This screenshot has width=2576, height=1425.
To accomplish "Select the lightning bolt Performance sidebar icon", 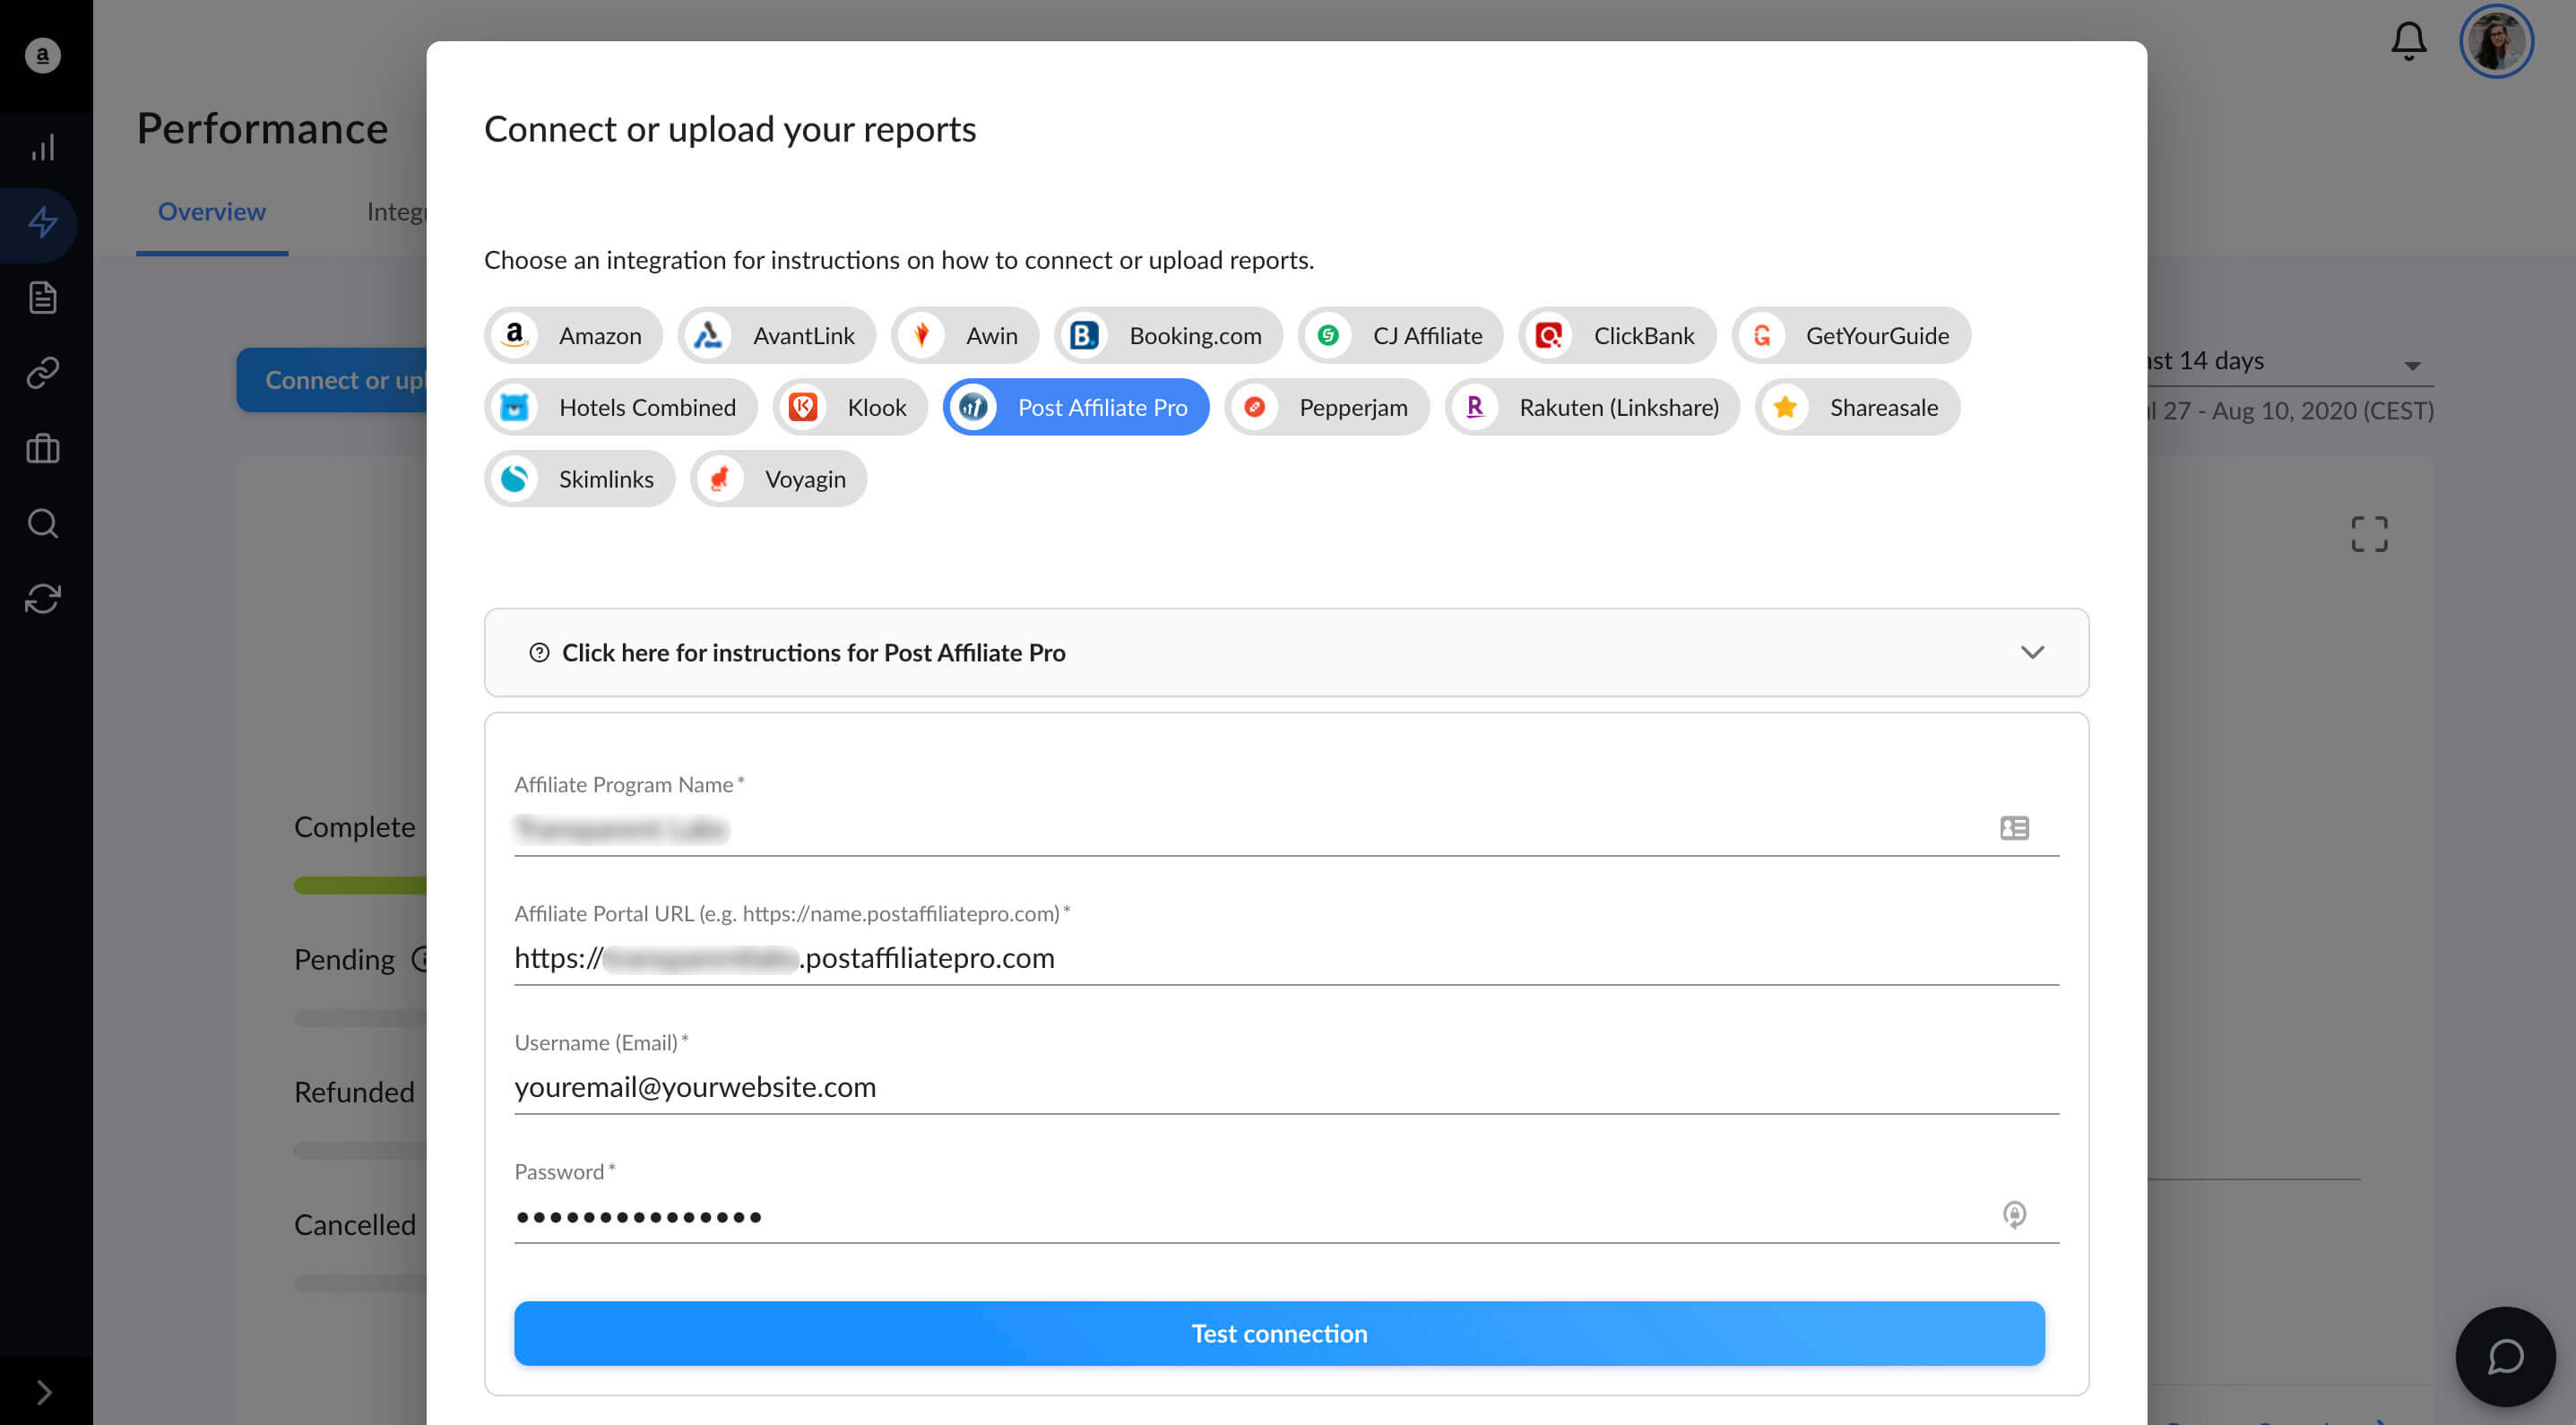I will point(43,223).
